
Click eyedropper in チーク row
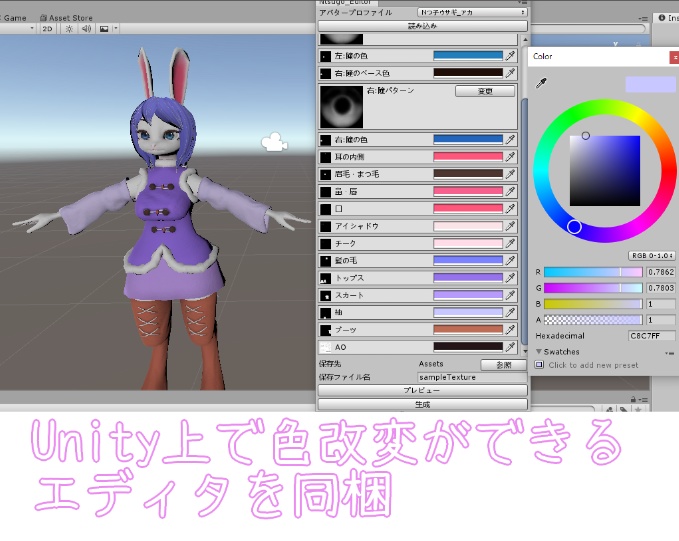click(x=511, y=243)
